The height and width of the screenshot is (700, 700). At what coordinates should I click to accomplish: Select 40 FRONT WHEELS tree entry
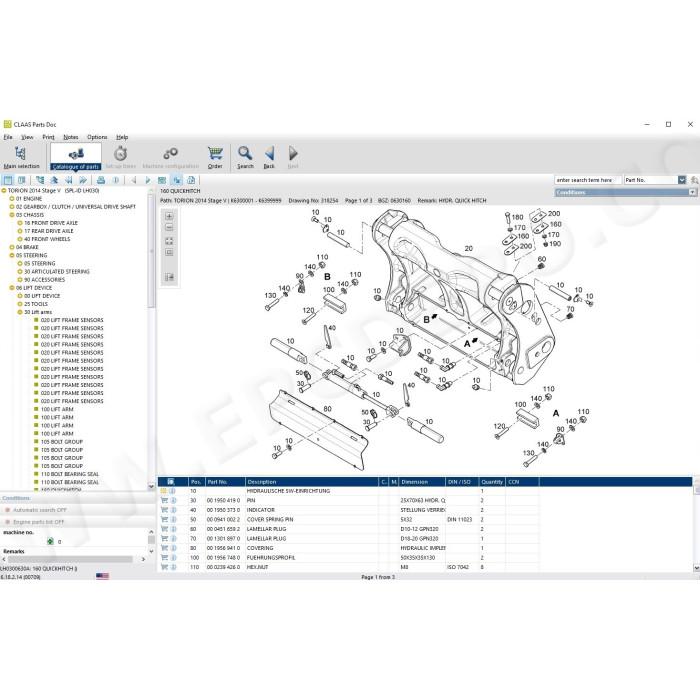point(47,239)
